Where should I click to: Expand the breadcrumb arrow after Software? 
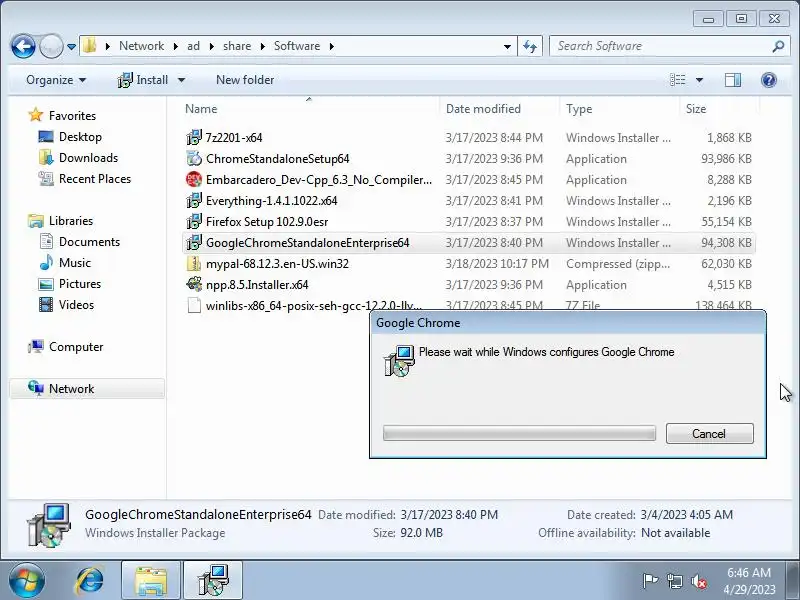[332, 46]
